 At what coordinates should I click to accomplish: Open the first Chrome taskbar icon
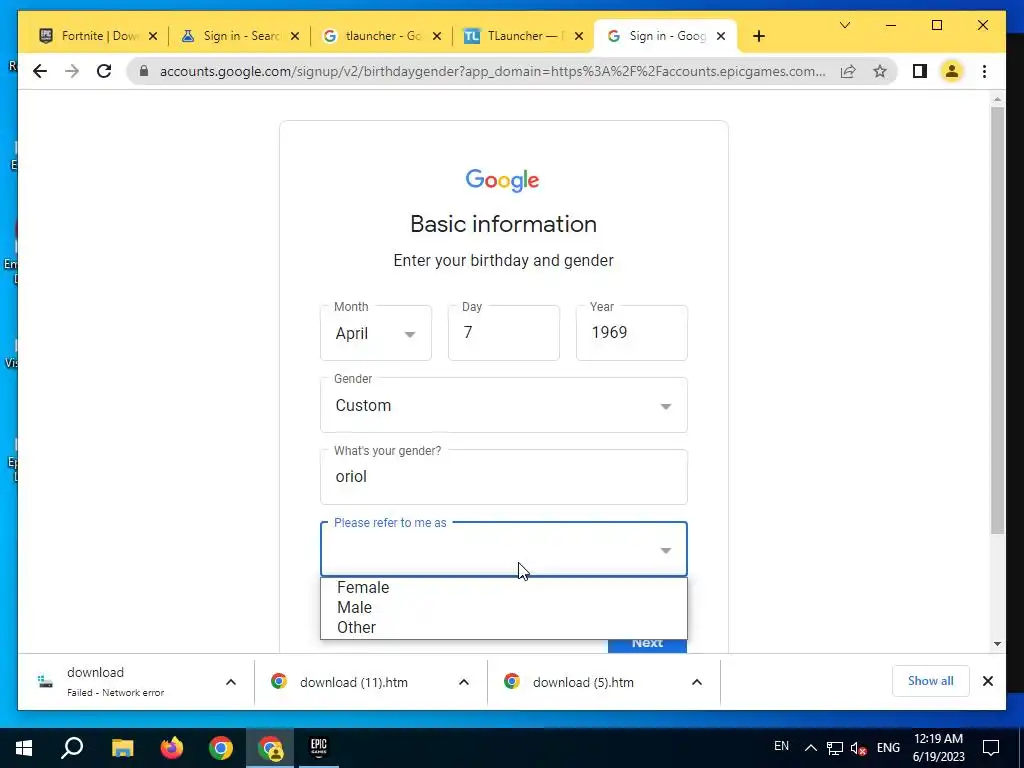221,748
